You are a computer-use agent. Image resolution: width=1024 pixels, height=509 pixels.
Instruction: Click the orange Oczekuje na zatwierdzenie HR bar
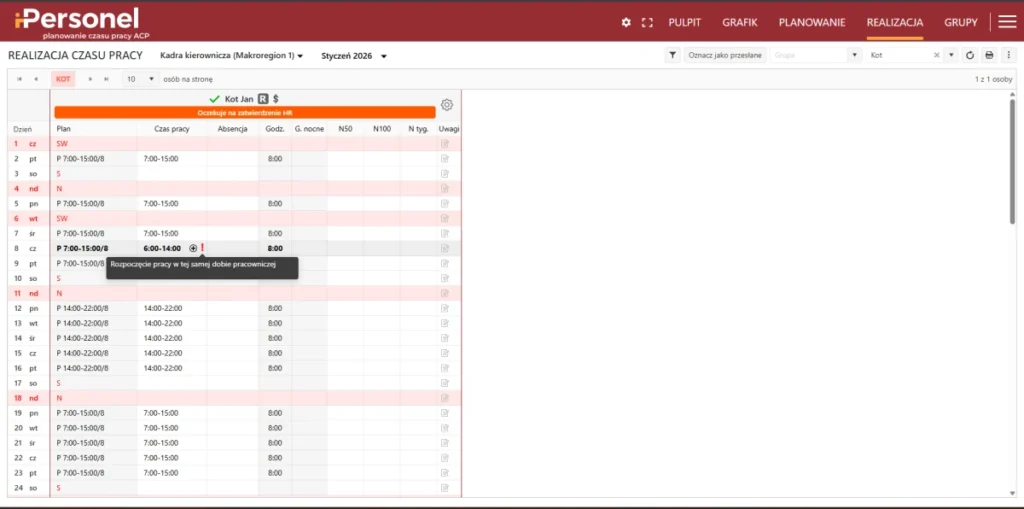point(245,113)
